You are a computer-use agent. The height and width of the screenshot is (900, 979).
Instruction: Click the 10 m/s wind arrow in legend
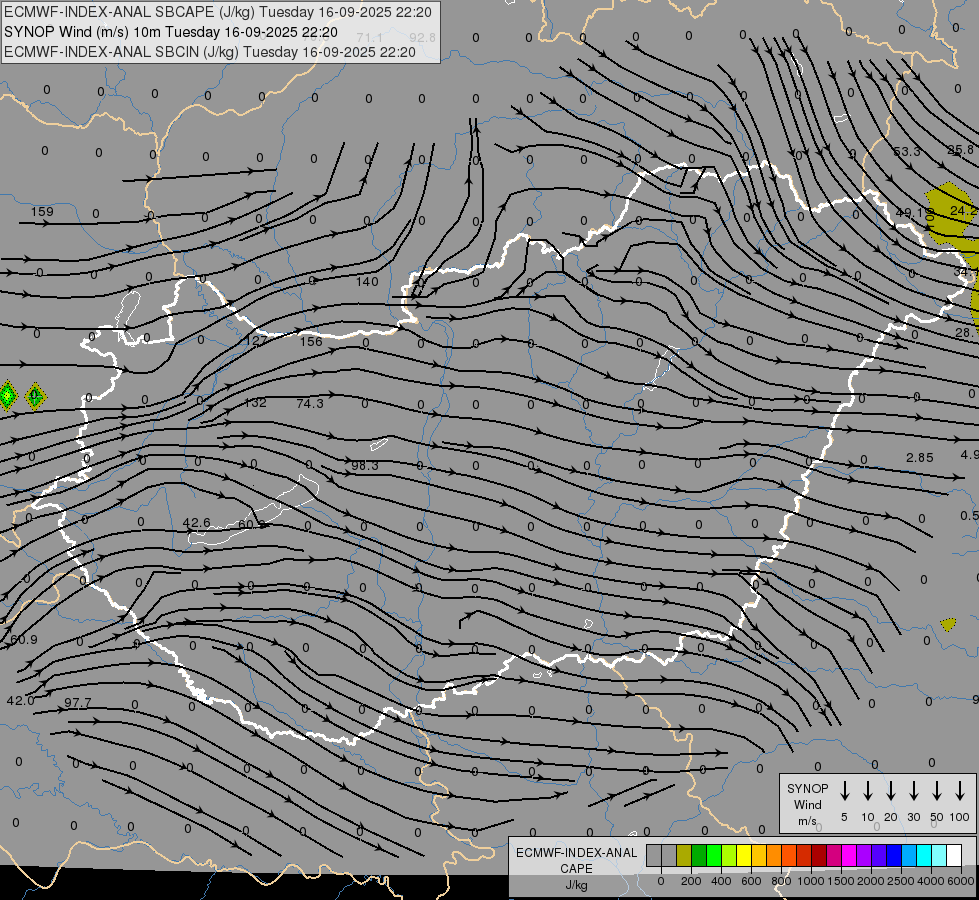point(867,791)
